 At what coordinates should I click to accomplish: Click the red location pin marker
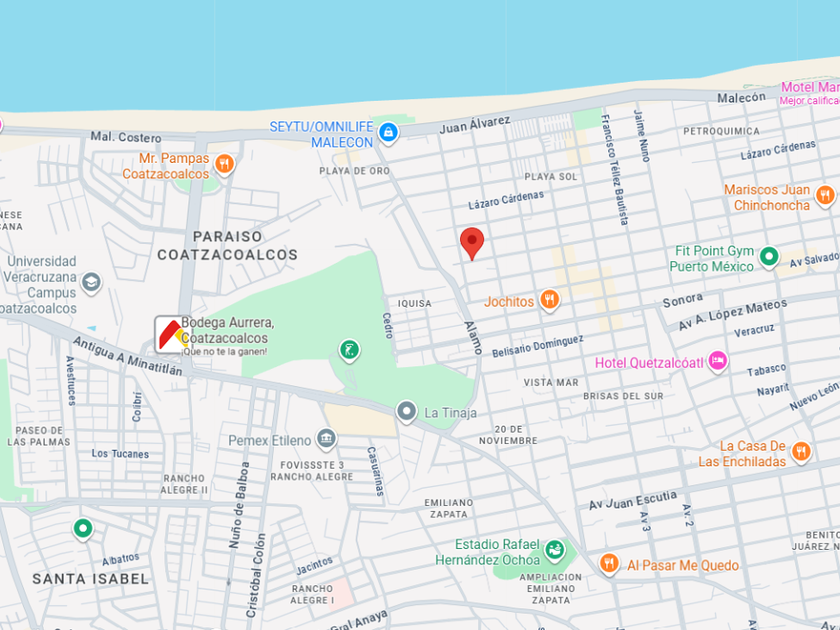click(x=472, y=243)
